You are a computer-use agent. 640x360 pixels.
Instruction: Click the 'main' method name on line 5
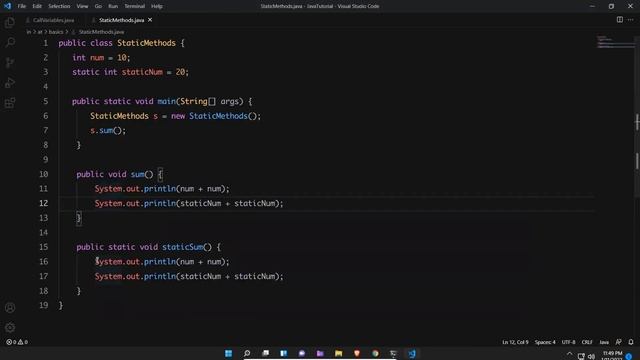167,101
